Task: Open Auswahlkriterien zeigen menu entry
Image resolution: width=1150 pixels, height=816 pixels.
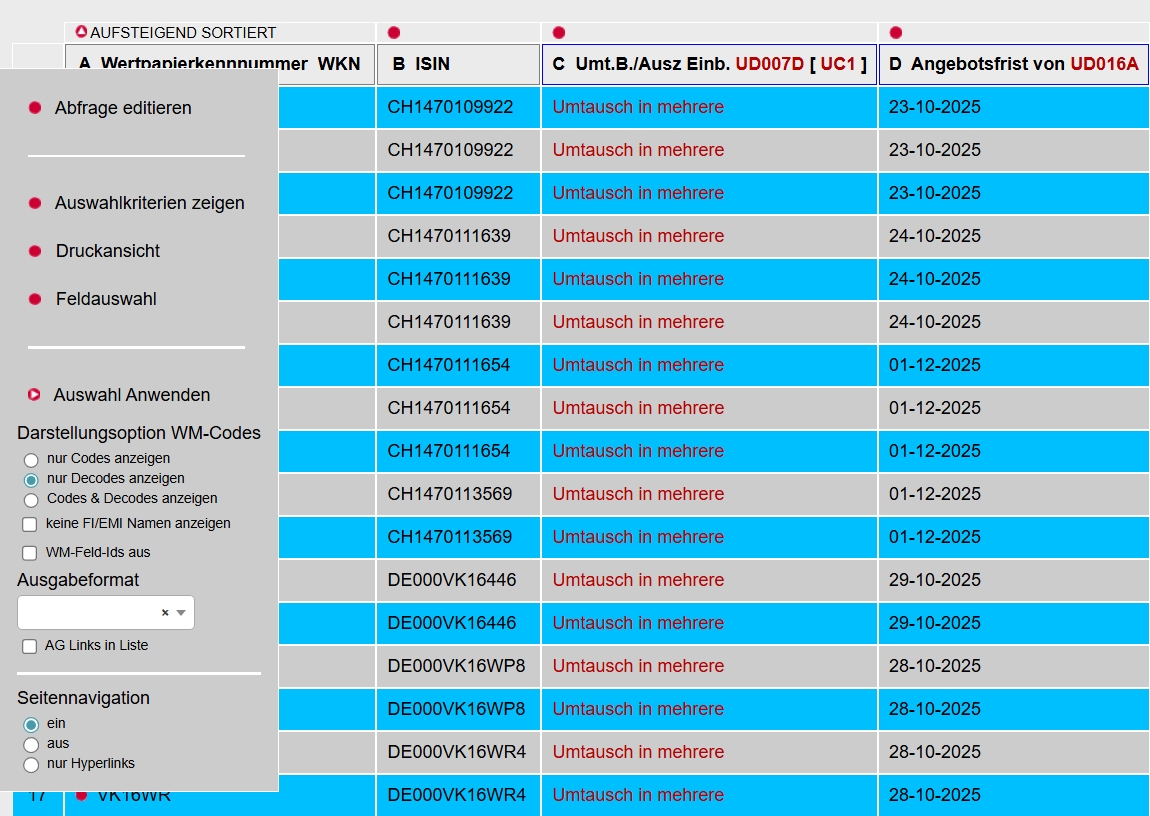Action: coord(149,203)
